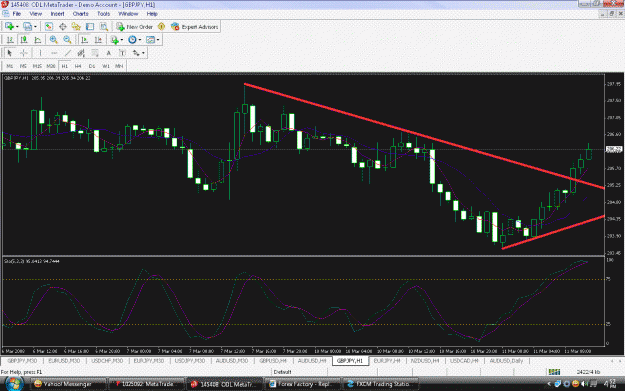Switch timeframe to D1
Screen dimensions: 625x391
92,66
